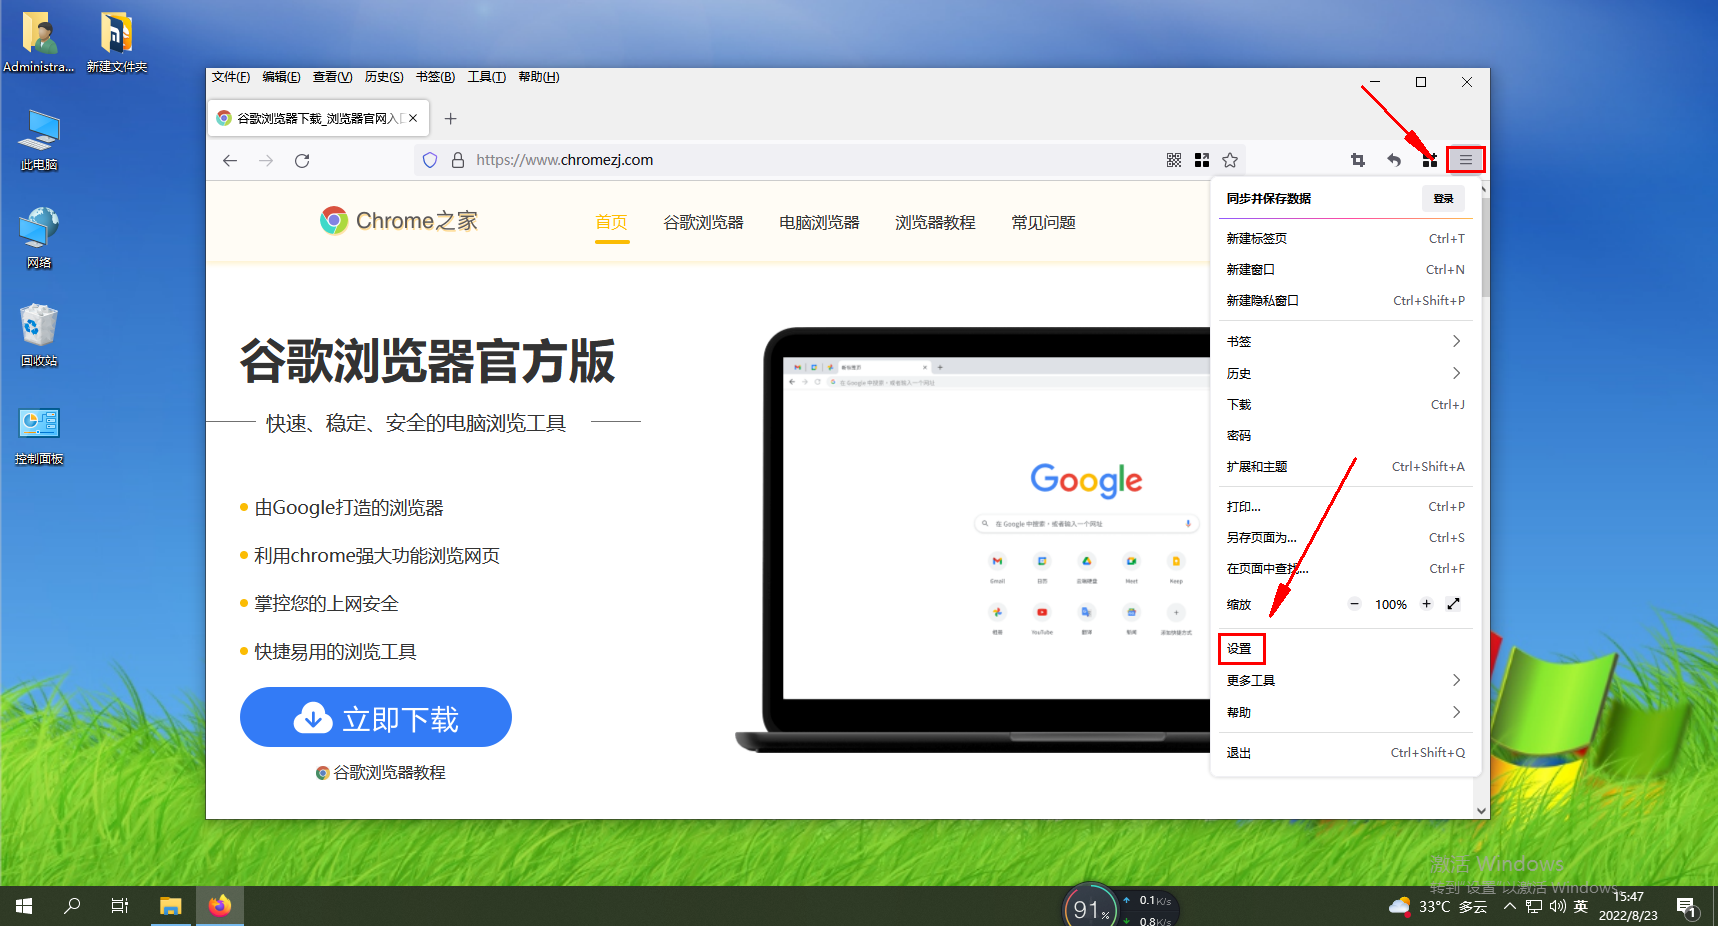Open the notification center icon
The width and height of the screenshot is (1718, 926).
1688,907
